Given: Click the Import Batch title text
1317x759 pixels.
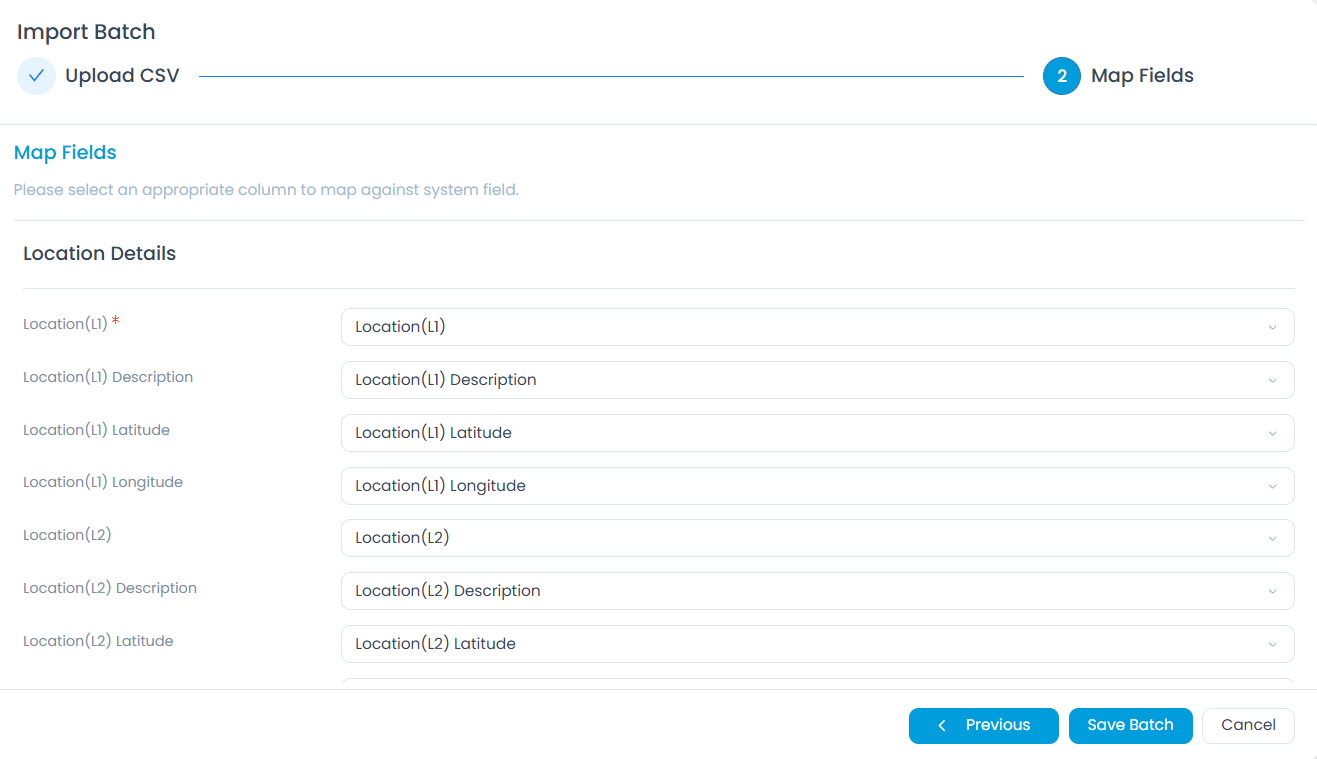Looking at the screenshot, I should click(x=86, y=32).
